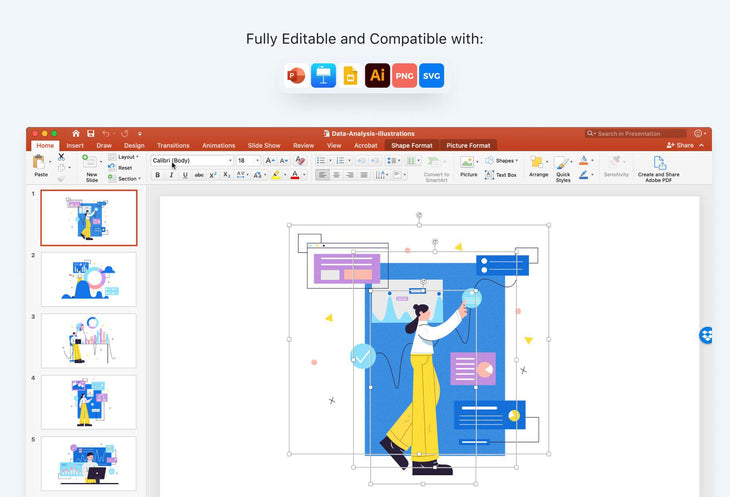Click the Share button
The height and width of the screenshot is (497, 730).
pyautogui.click(x=682, y=145)
